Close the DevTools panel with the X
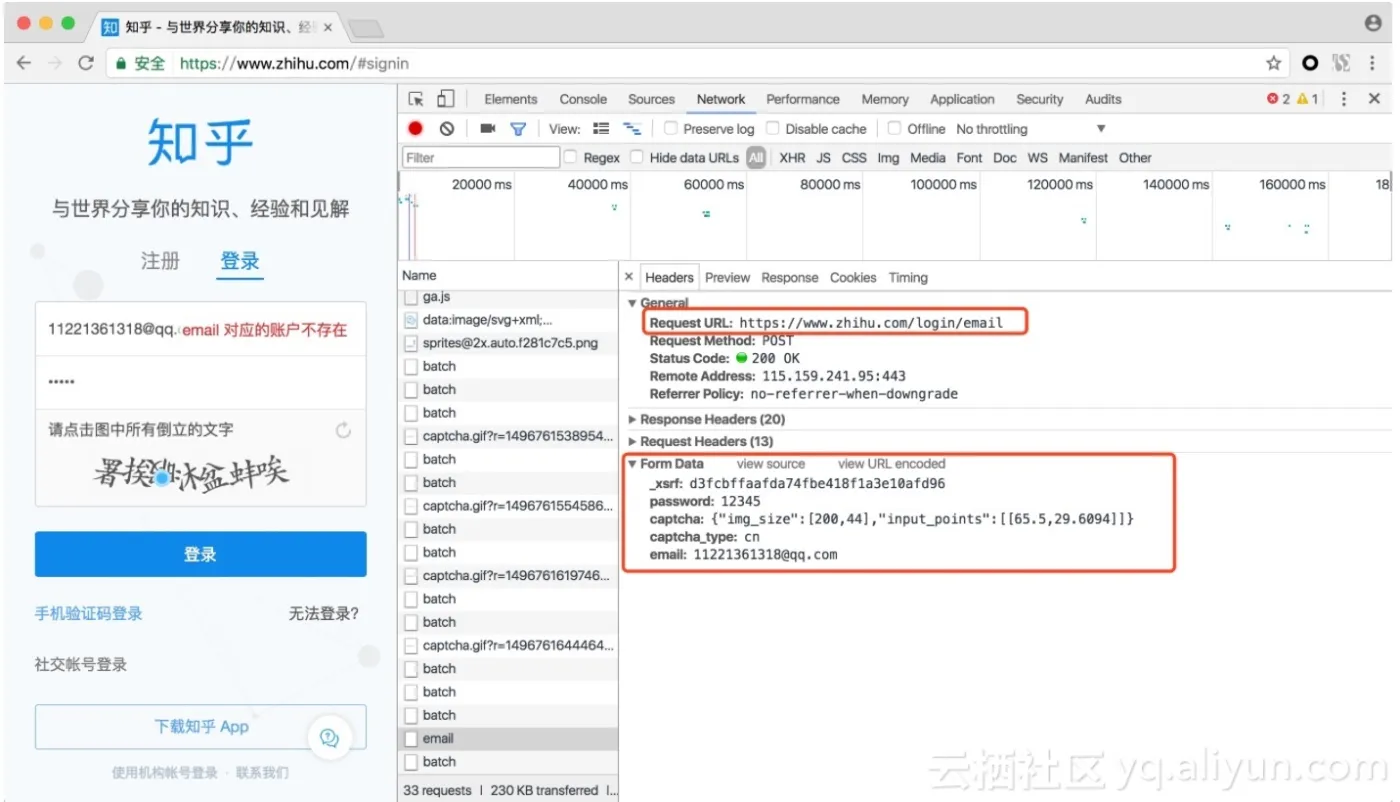 [1374, 99]
